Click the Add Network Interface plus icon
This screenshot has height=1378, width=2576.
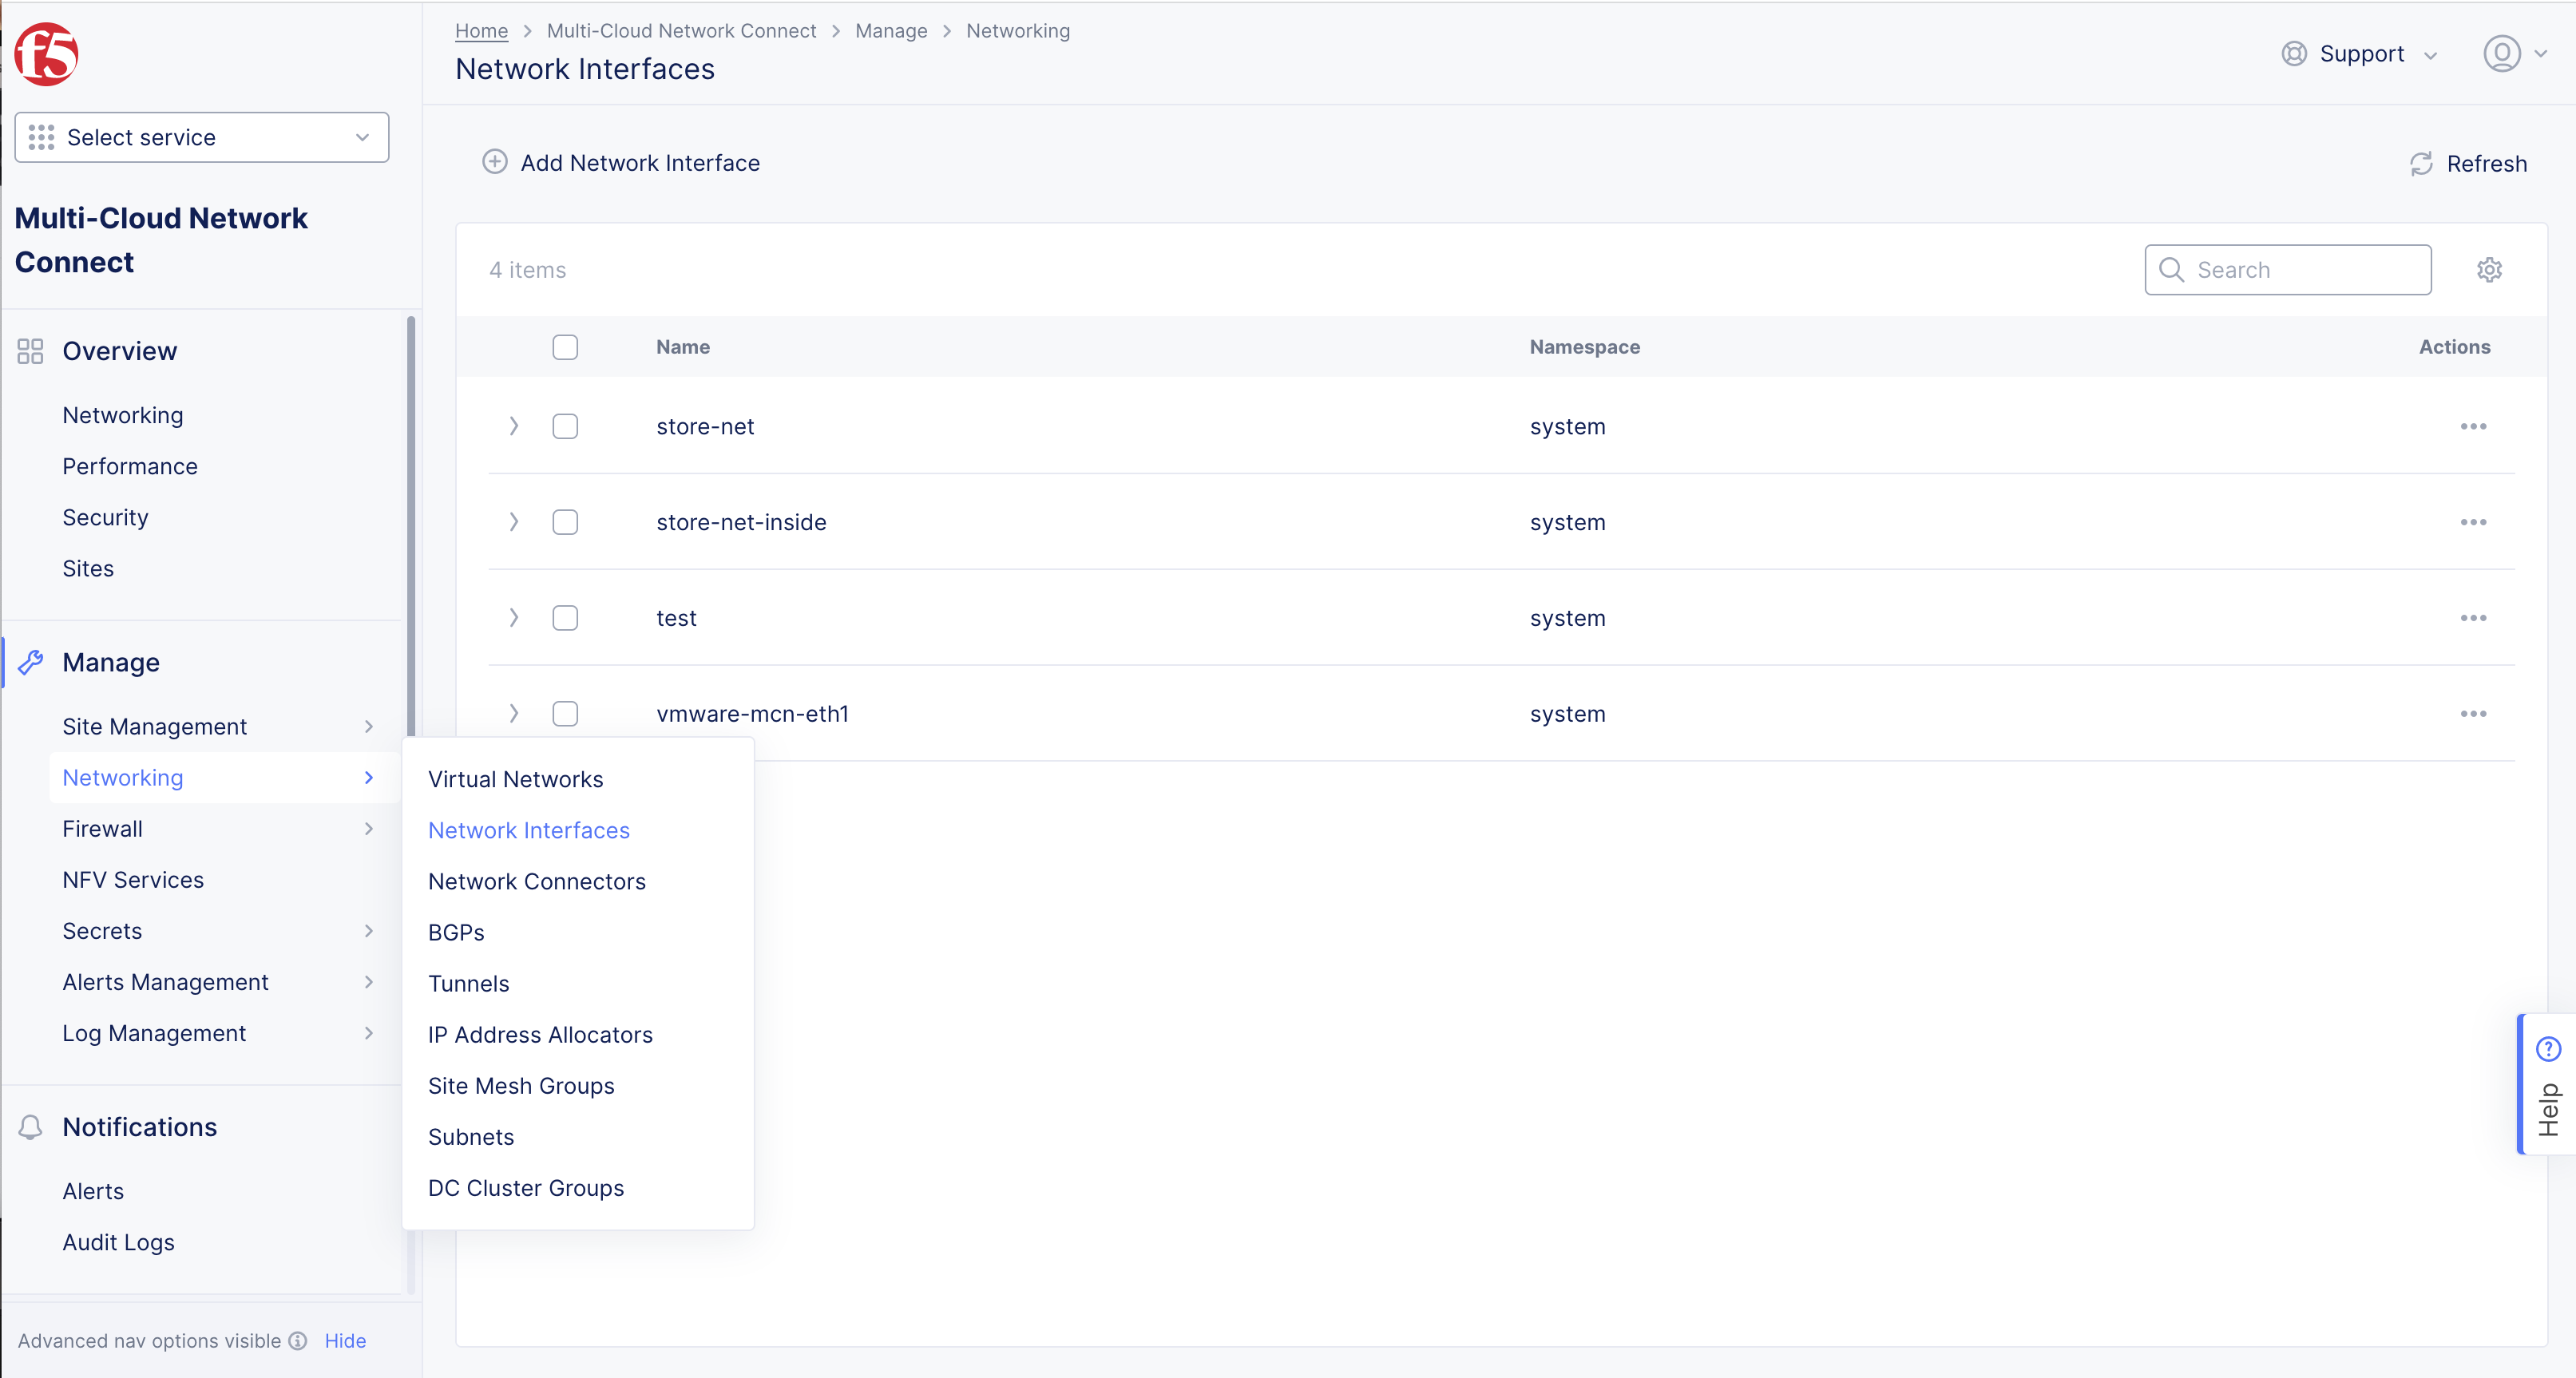pos(495,162)
